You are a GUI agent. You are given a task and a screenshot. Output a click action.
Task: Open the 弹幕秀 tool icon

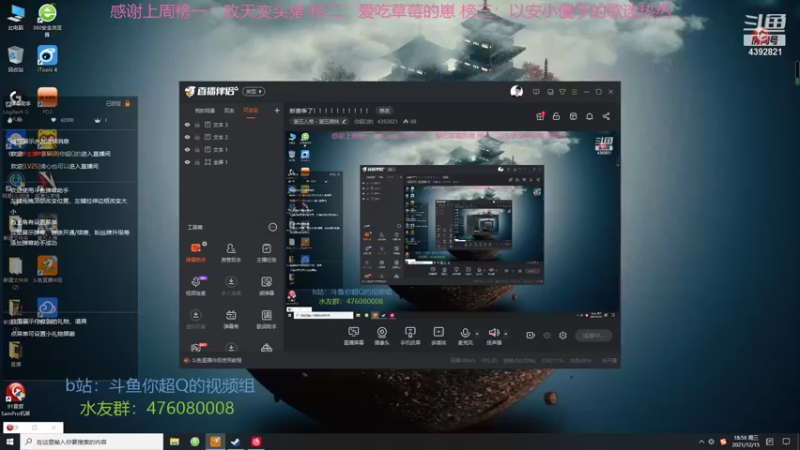point(231,319)
